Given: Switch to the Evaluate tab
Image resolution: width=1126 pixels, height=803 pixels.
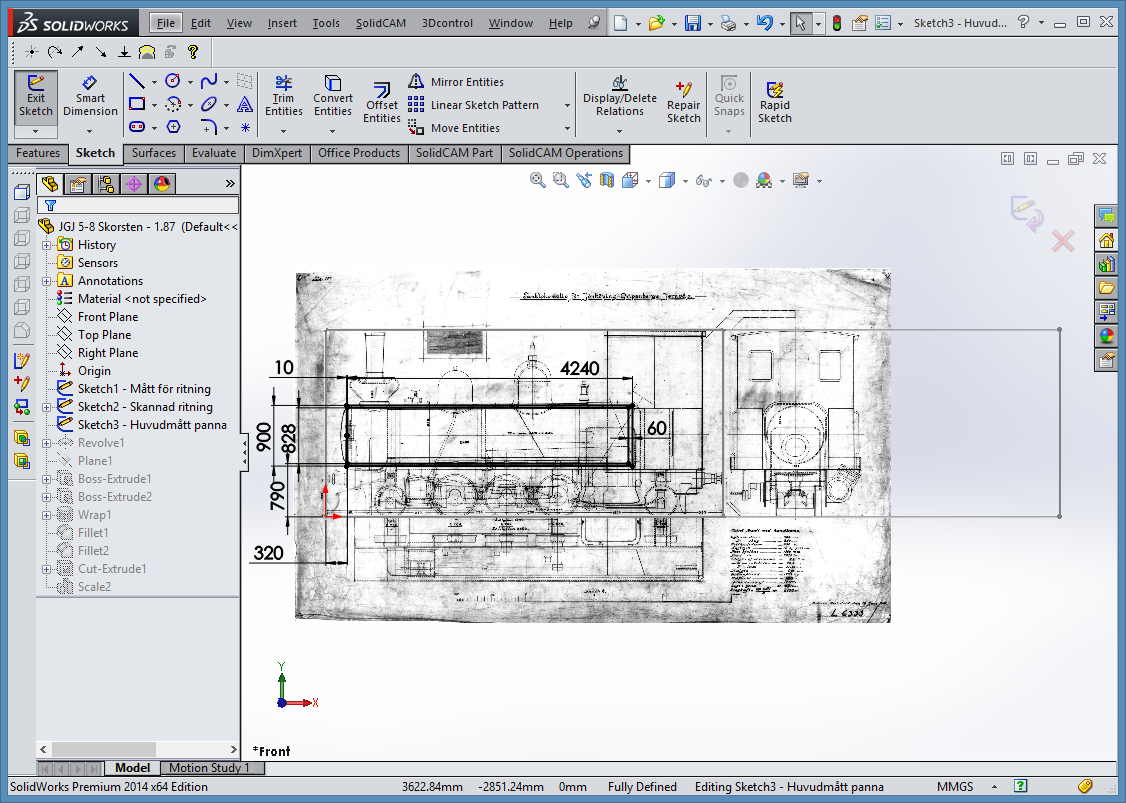Looking at the screenshot, I should [x=213, y=153].
